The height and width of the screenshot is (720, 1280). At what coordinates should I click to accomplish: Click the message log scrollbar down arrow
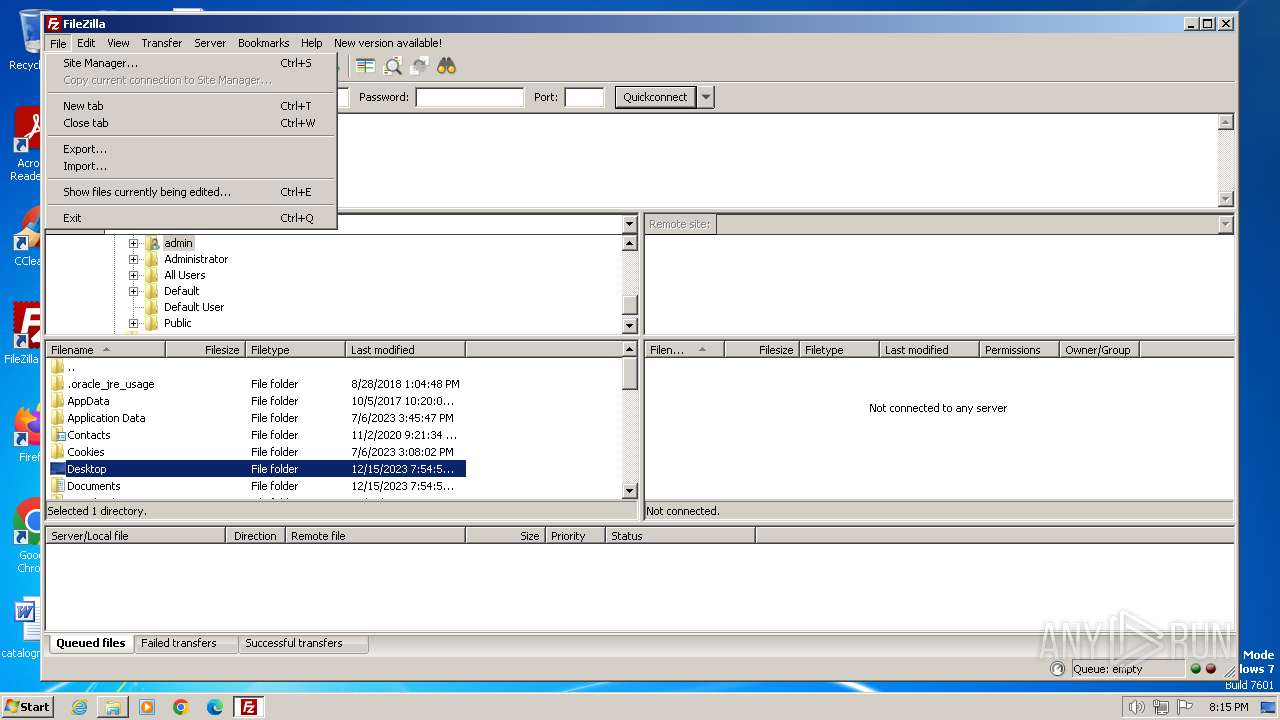click(1226, 199)
